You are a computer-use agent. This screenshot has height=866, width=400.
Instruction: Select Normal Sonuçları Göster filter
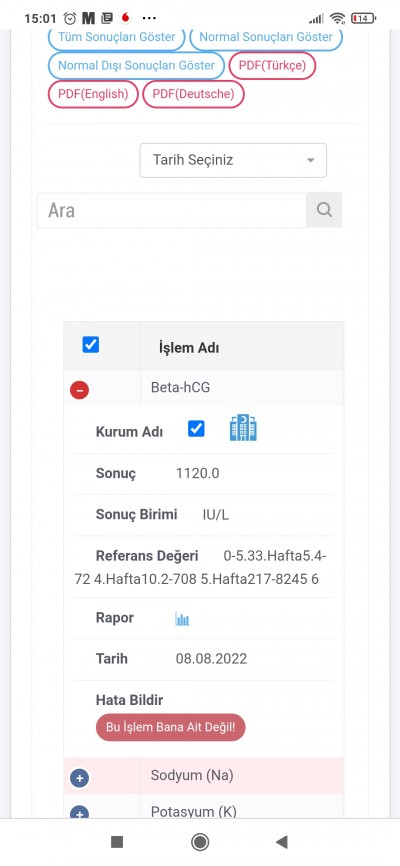pos(266,38)
